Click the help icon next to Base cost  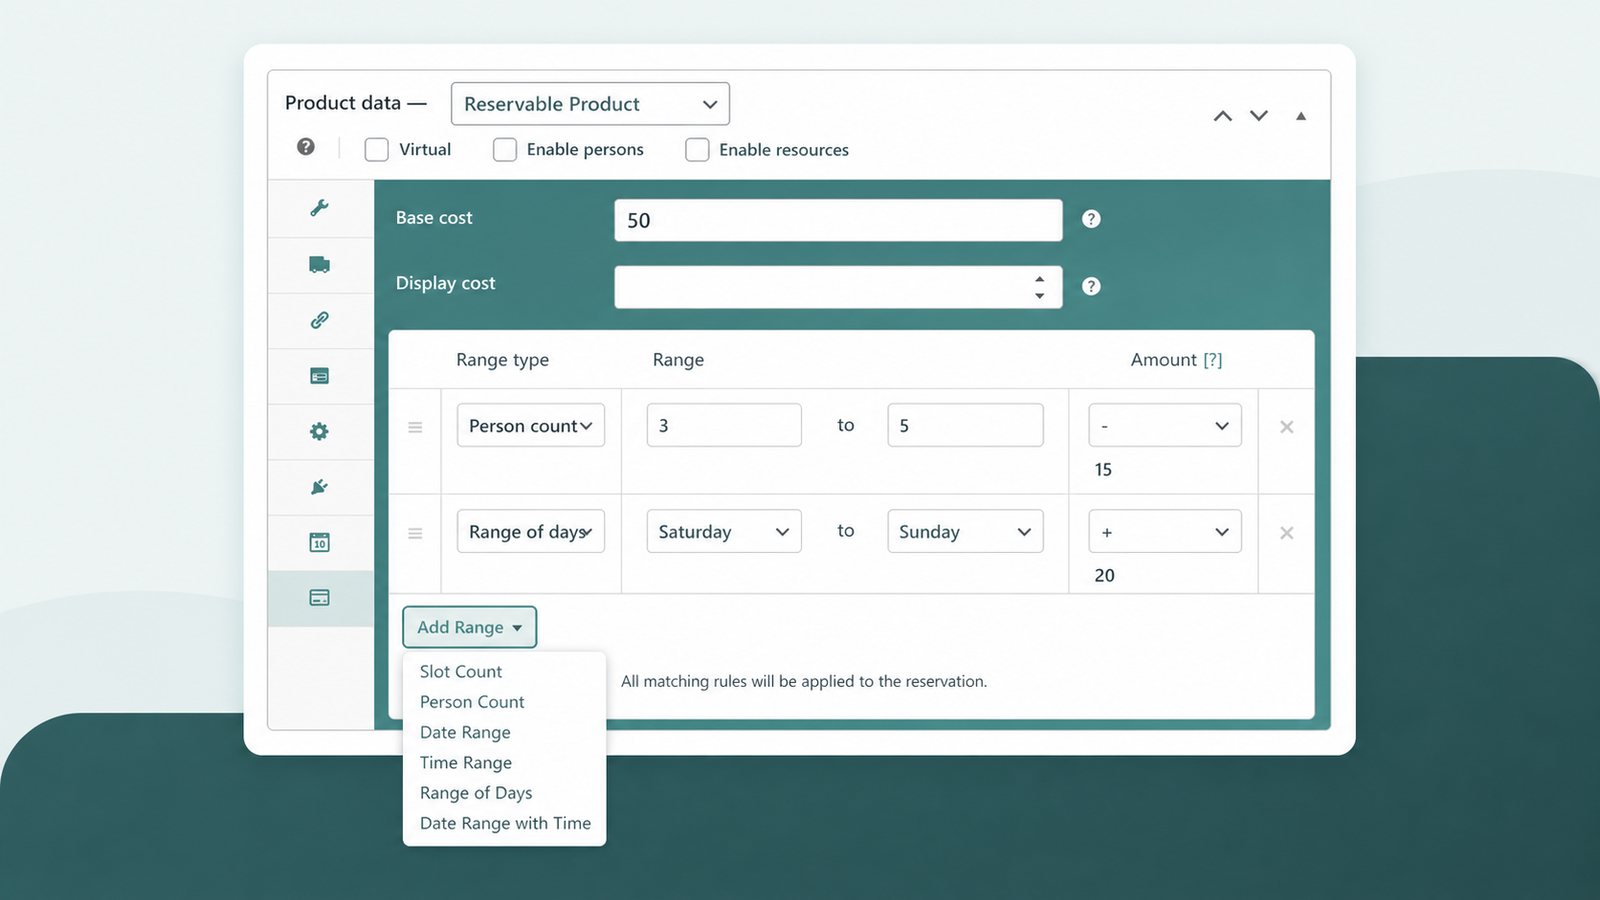click(1091, 219)
